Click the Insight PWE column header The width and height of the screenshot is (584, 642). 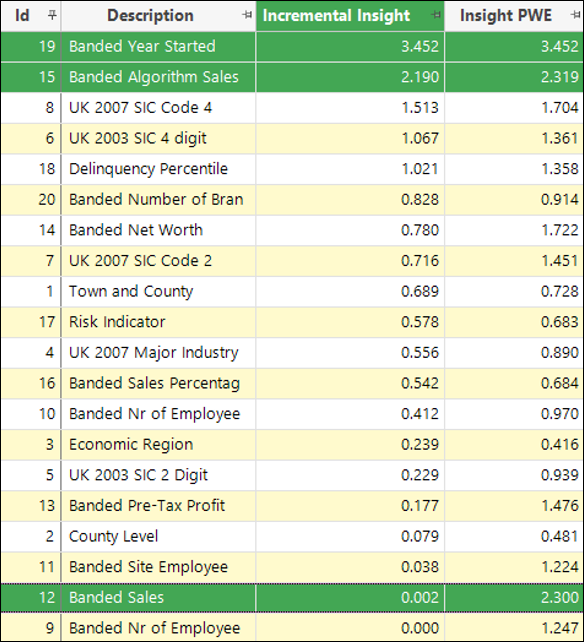coord(506,16)
